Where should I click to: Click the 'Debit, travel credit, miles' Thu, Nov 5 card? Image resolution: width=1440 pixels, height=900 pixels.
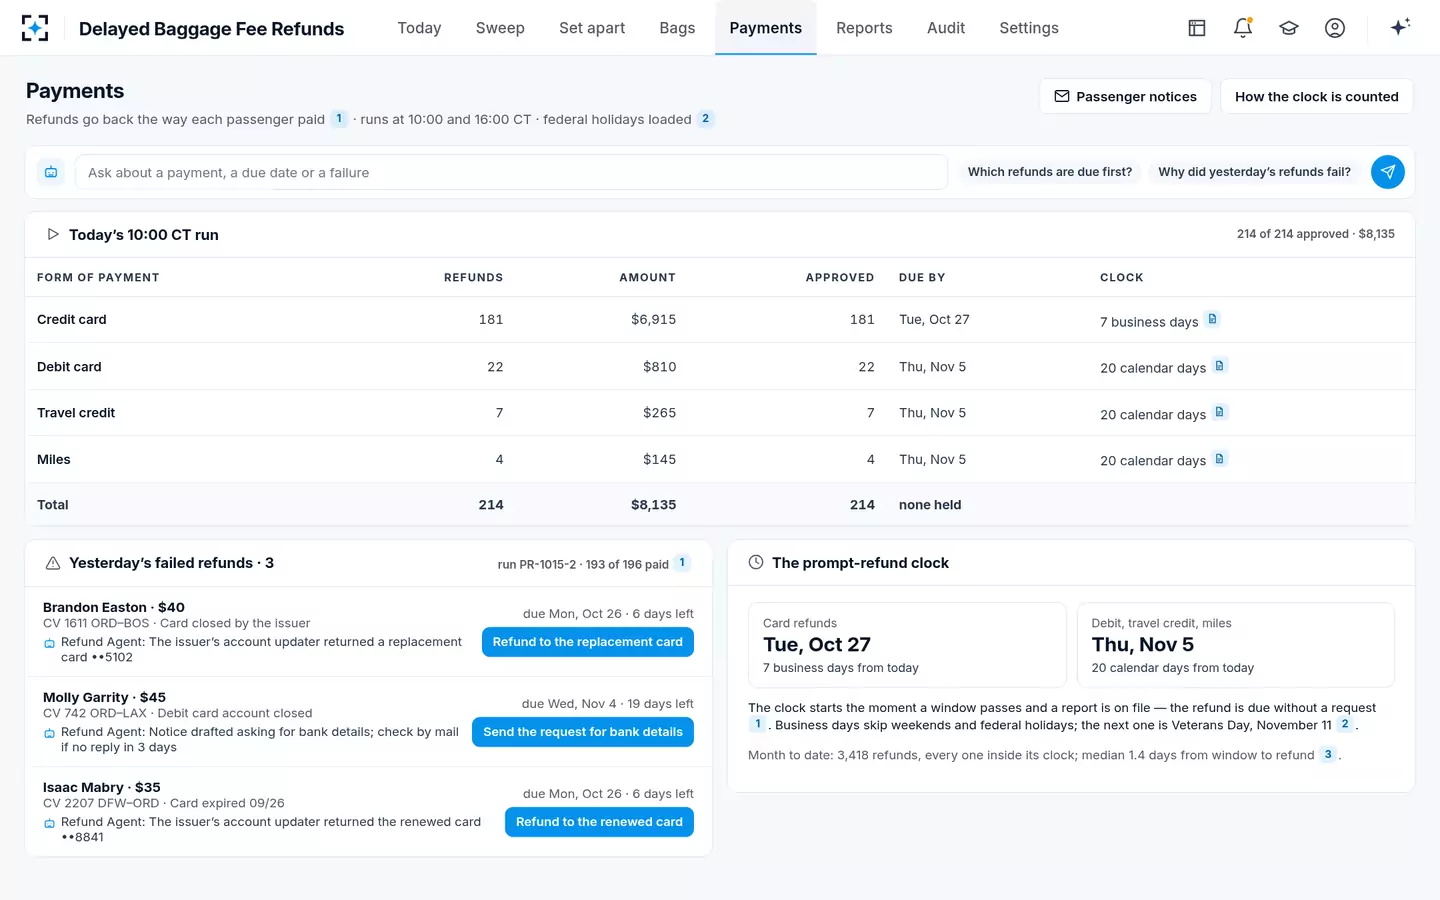[x=1236, y=645]
